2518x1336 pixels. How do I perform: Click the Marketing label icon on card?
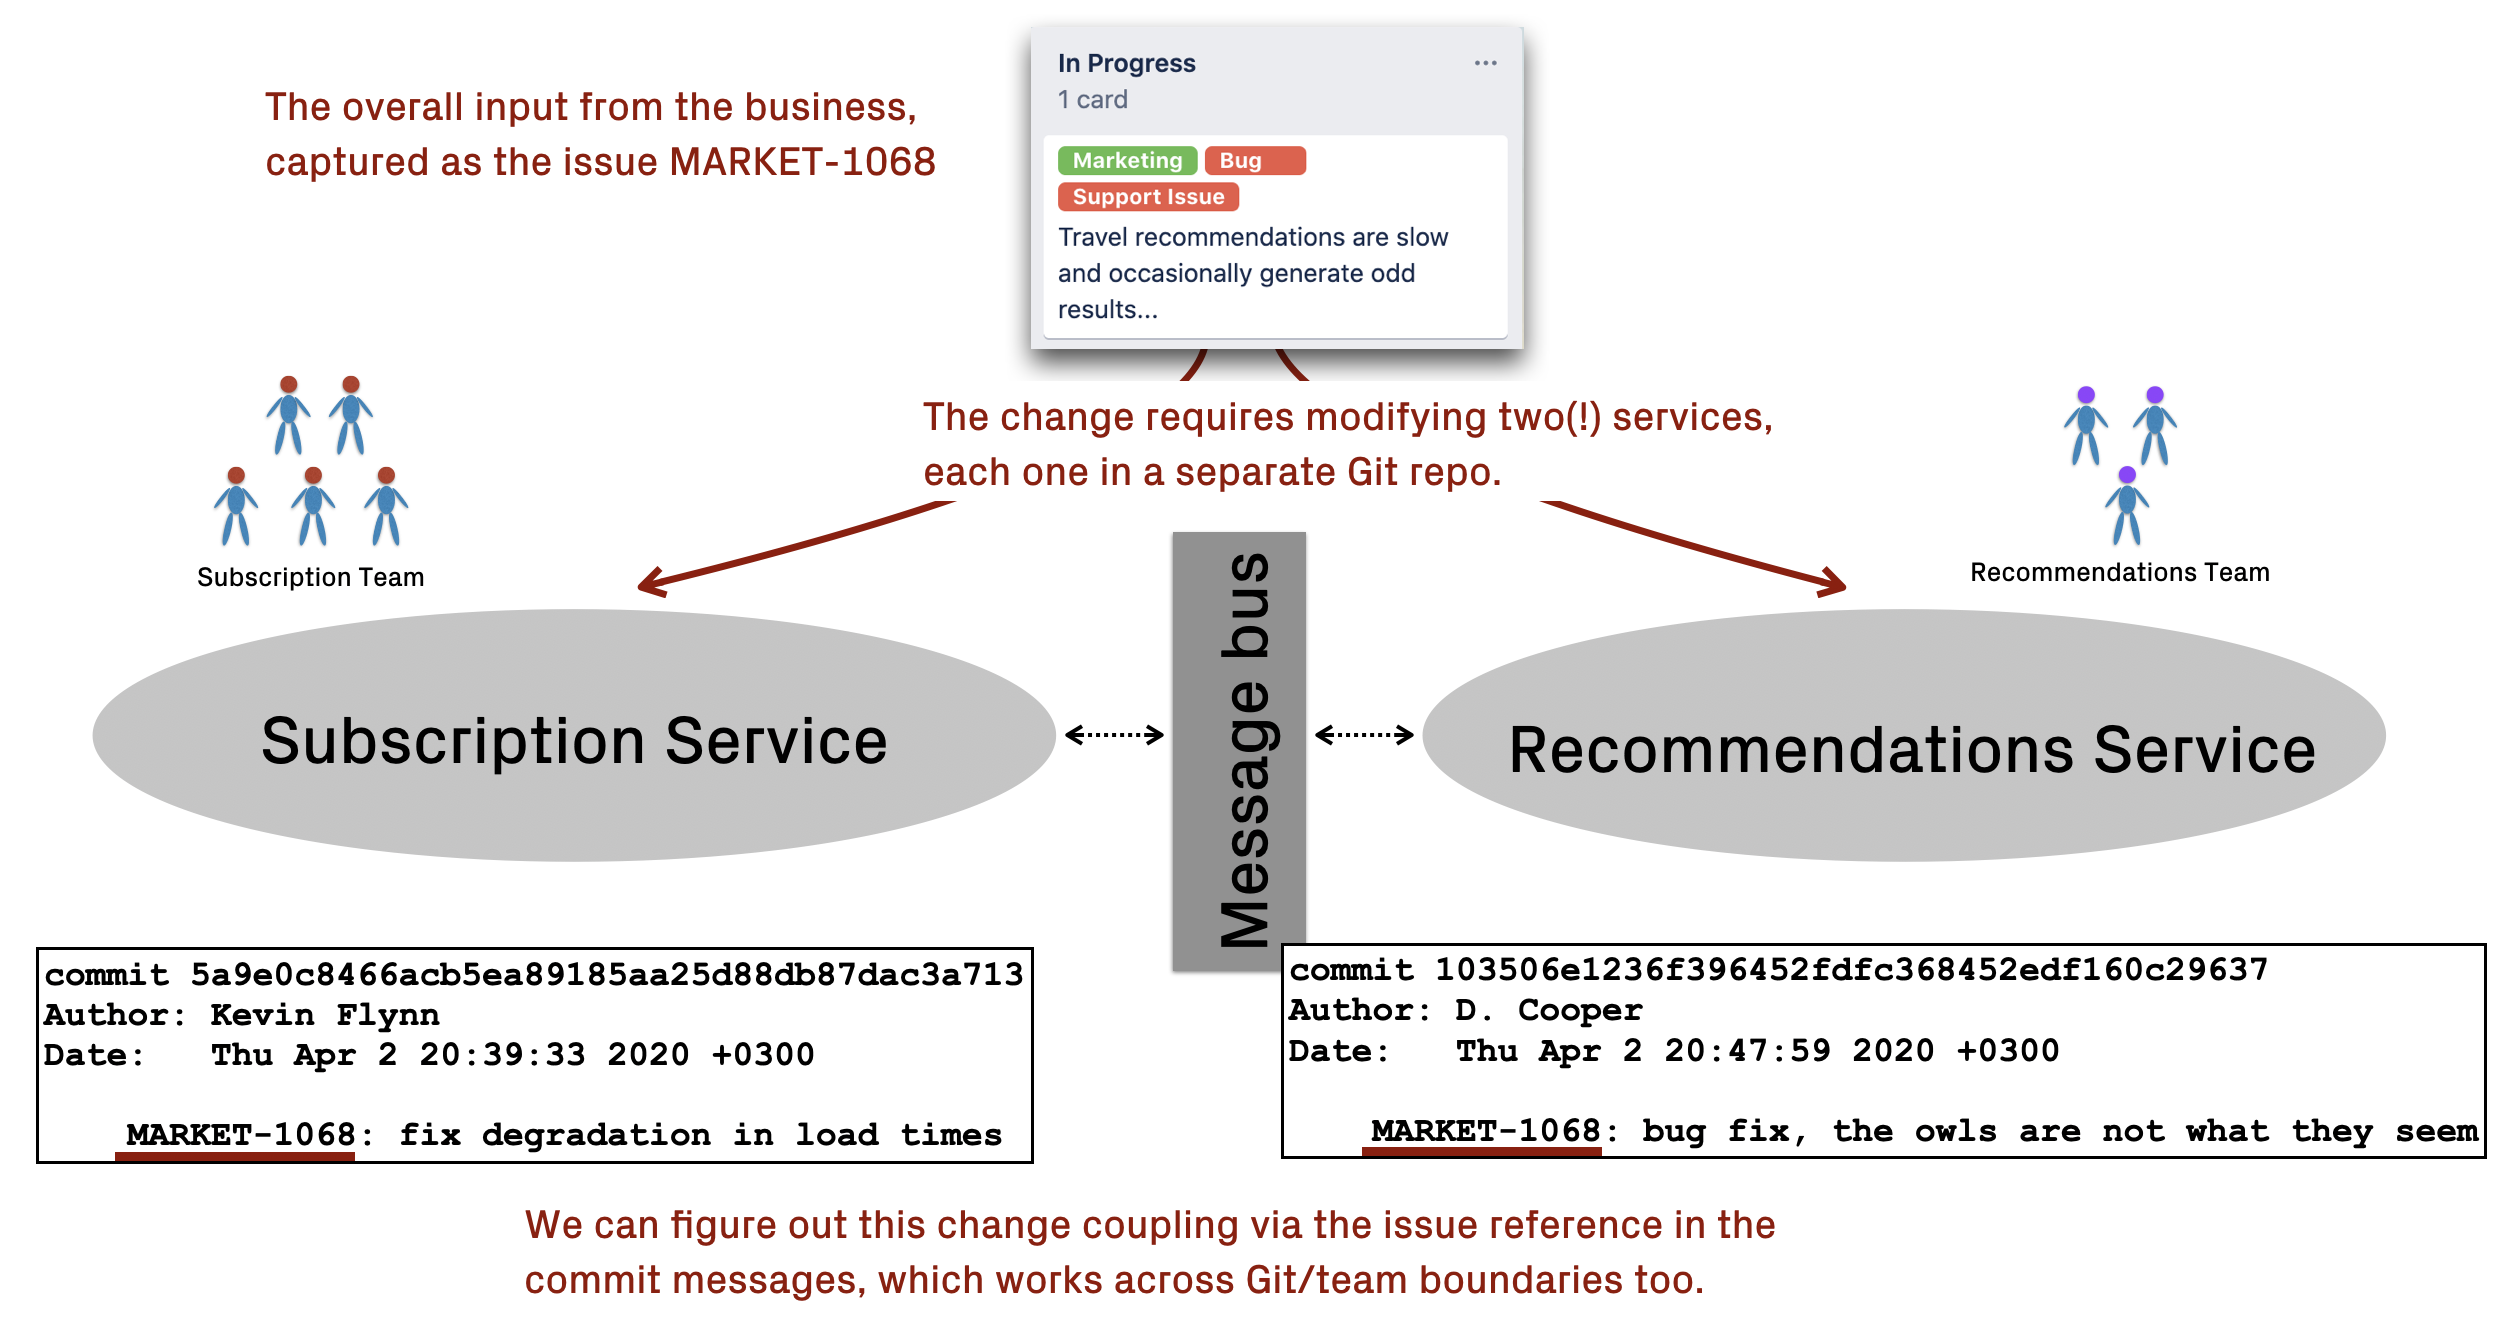coord(1127,160)
